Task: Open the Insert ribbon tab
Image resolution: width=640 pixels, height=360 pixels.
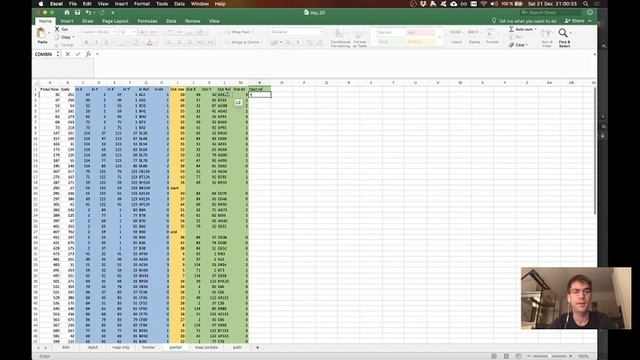Action: 67,21
